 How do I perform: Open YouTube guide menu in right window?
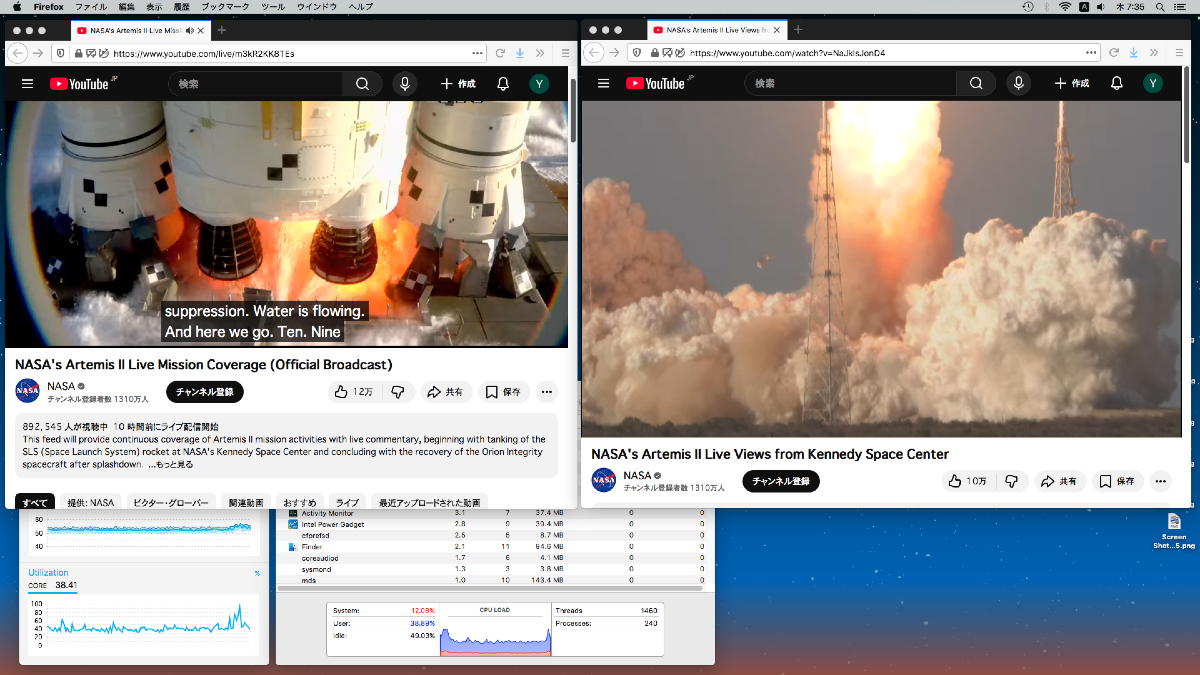[x=603, y=84]
